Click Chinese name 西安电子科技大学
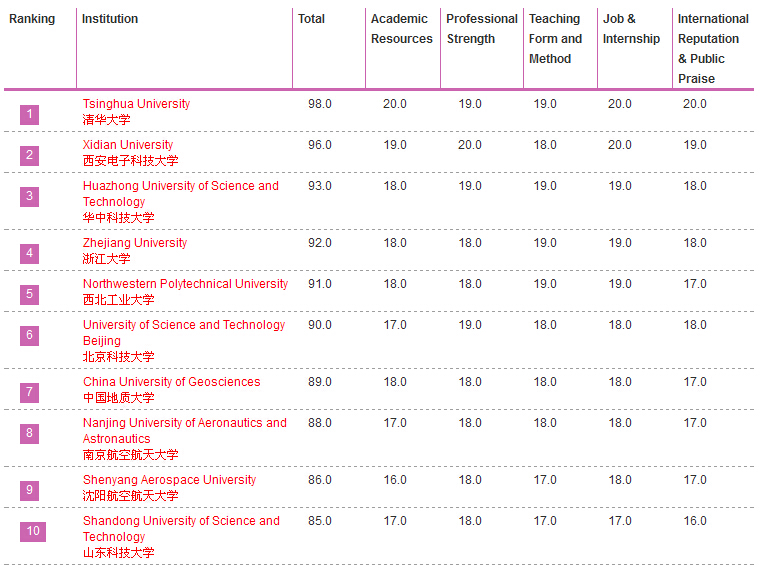The image size is (766, 573). (x=130, y=161)
